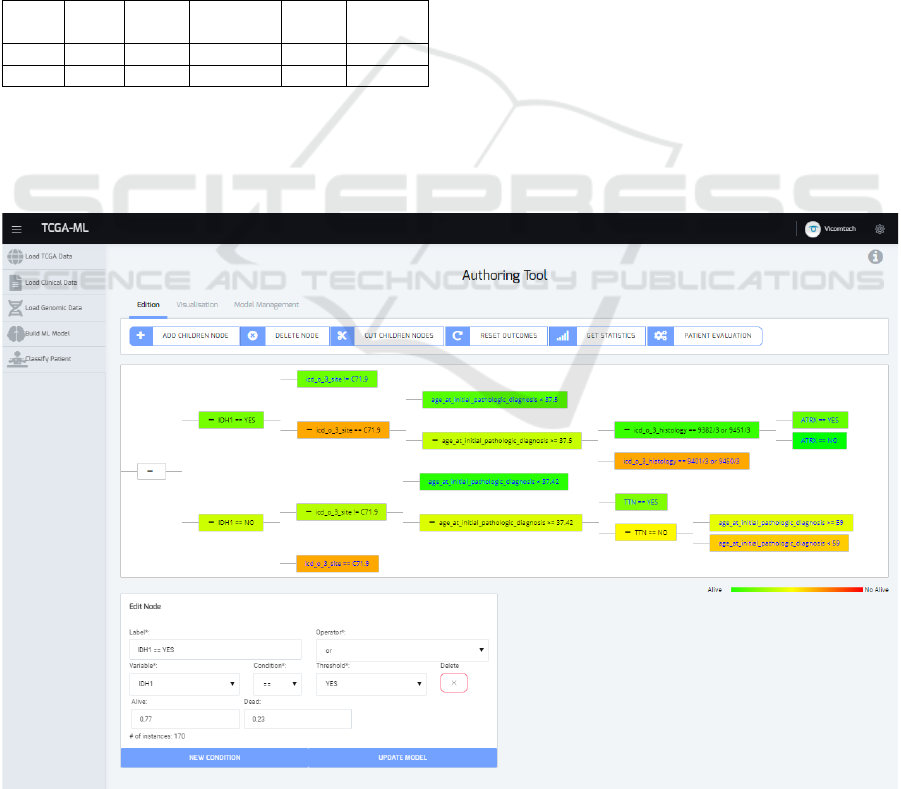Click the Load Genomic Data DNA icon

click(x=15, y=307)
